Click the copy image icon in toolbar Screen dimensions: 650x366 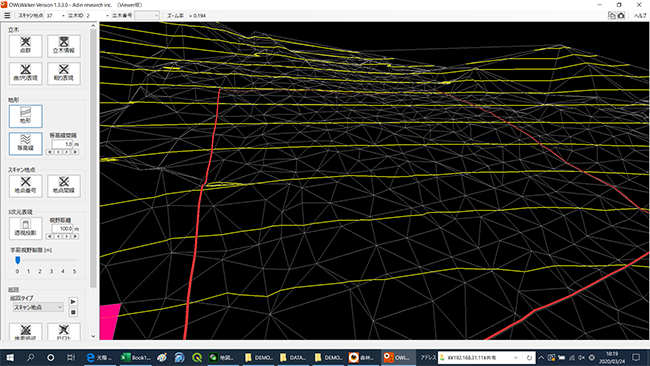[611, 16]
